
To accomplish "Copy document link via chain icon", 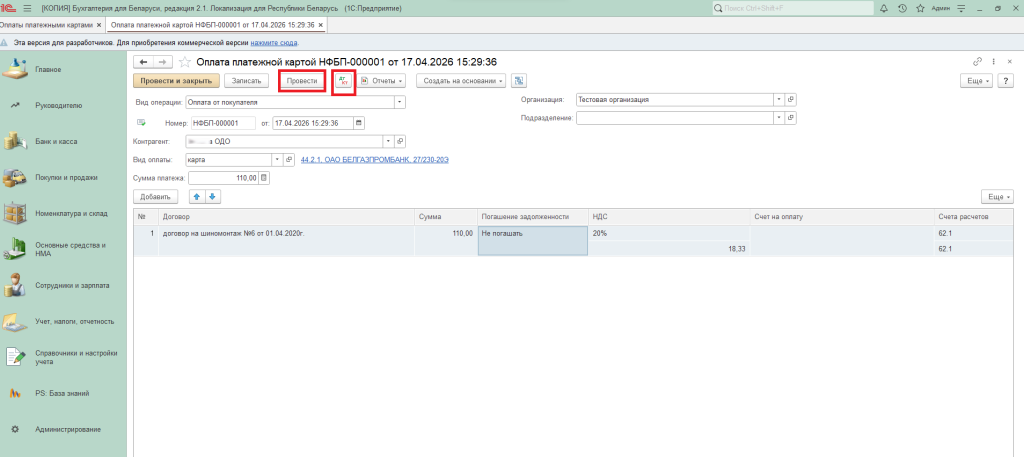I will [977, 62].
